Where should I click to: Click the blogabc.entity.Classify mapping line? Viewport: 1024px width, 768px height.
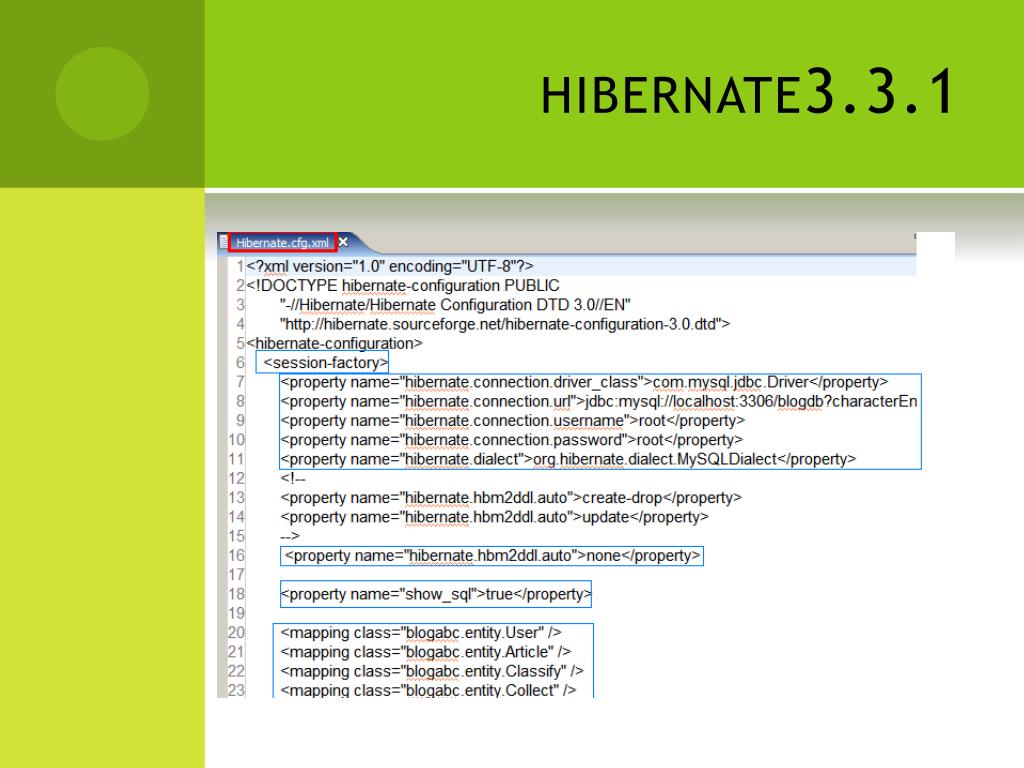(432, 671)
